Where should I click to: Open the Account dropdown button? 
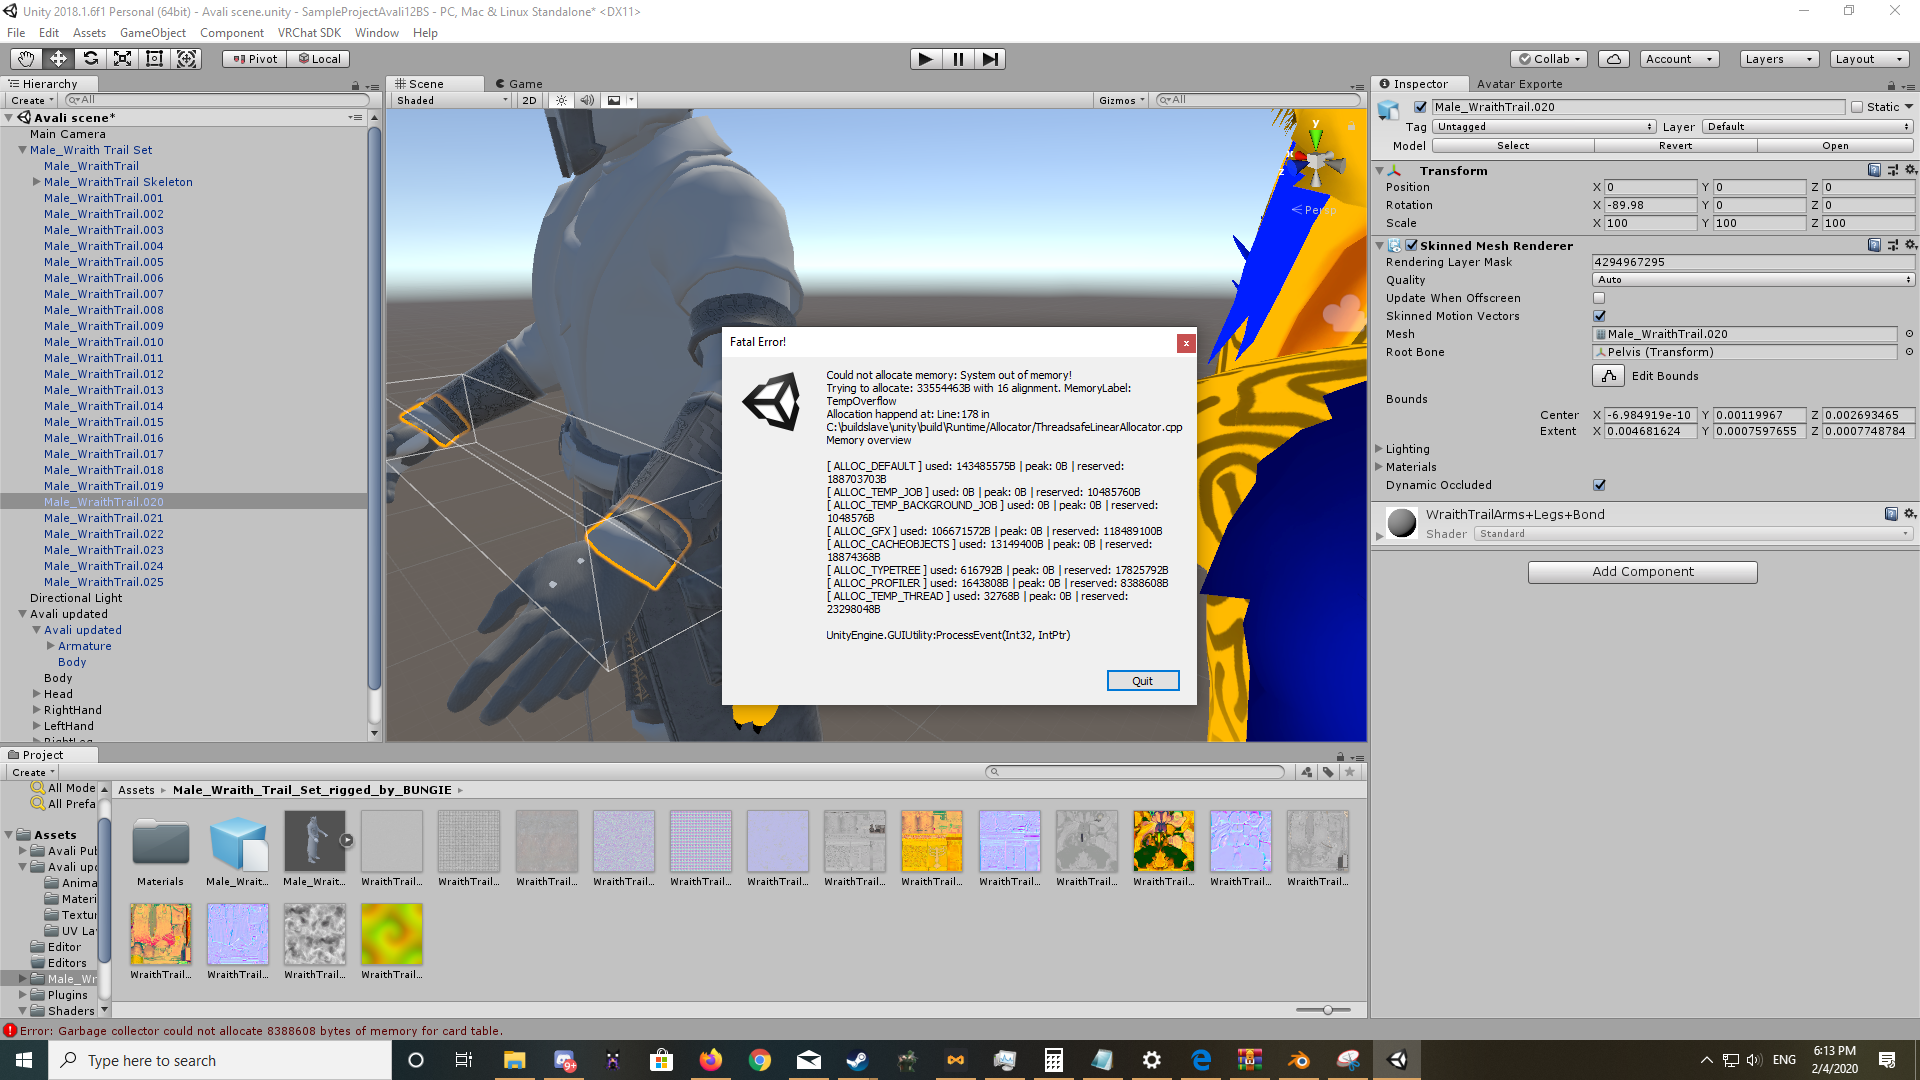pyautogui.click(x=1679, y=59)
